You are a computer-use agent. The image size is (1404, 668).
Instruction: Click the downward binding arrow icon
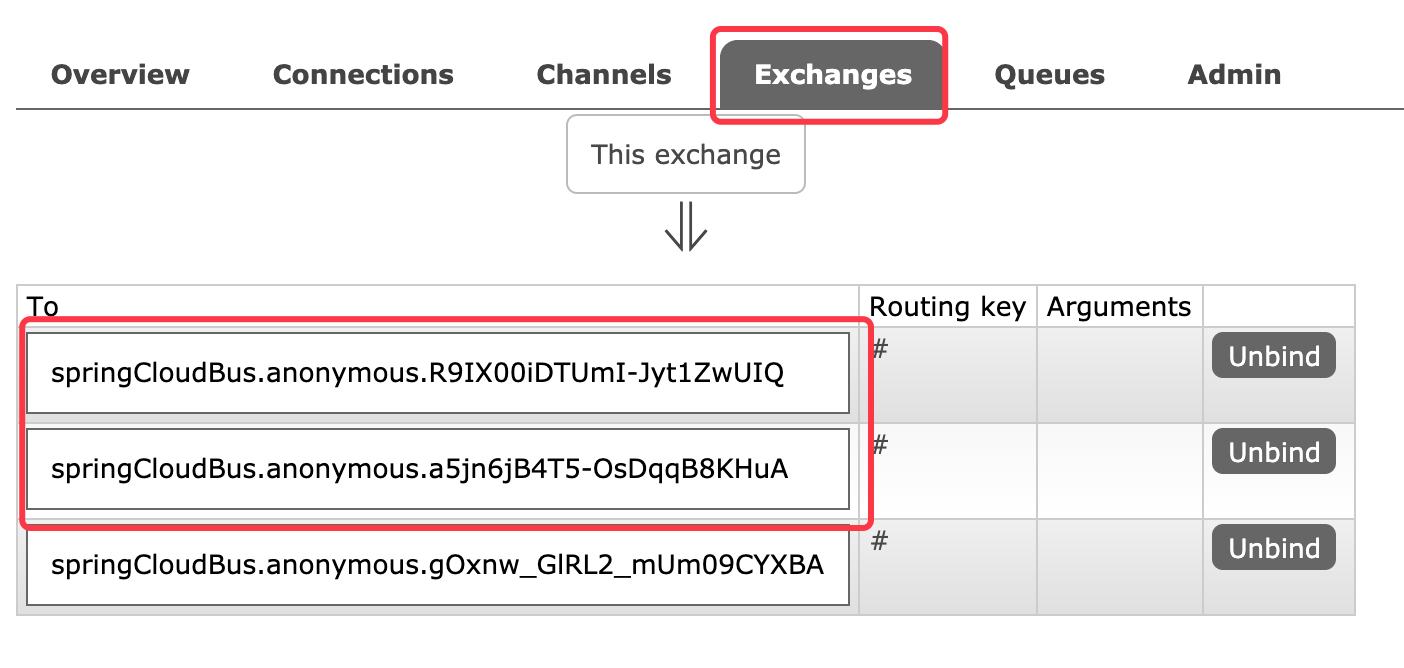point(686,228)
